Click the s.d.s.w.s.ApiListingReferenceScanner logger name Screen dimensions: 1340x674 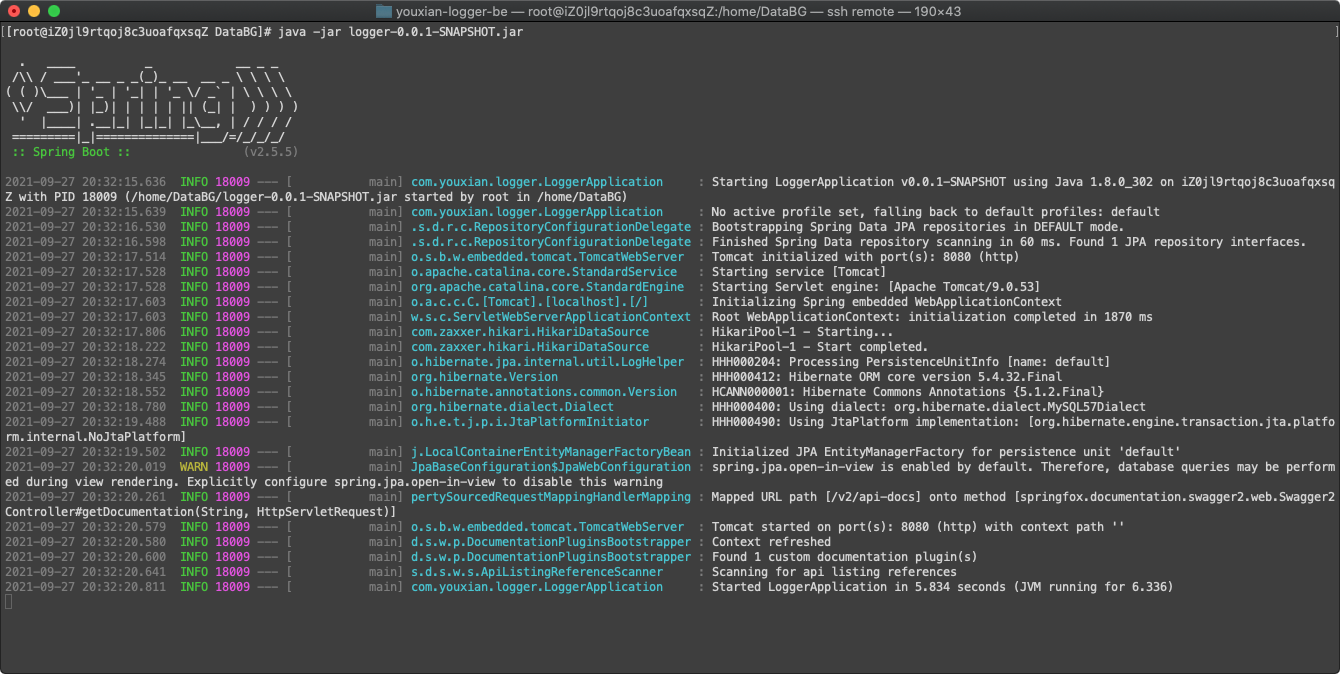(x=537, y=572)
